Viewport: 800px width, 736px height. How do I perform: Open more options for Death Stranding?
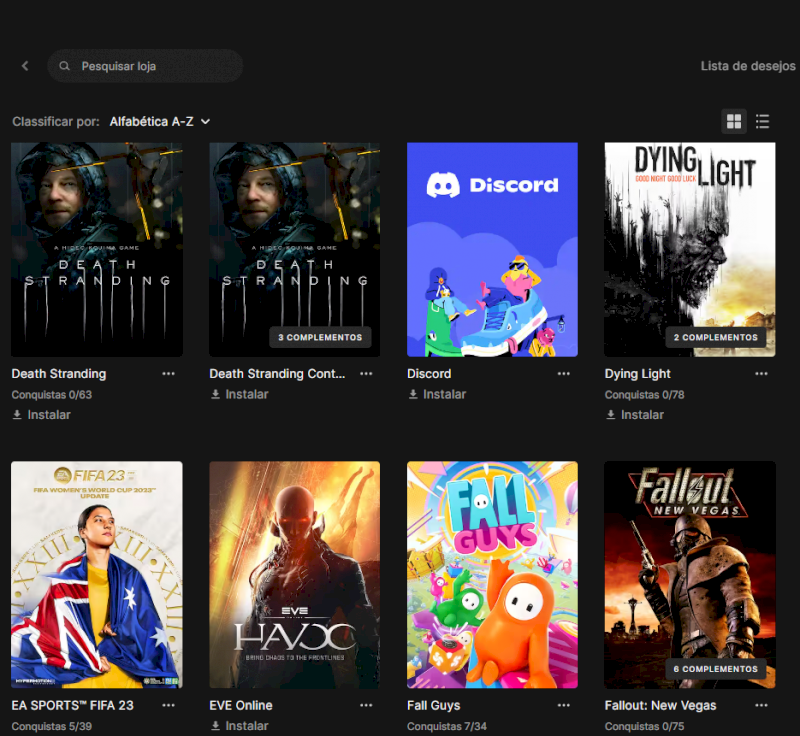pyautogui.click(x=168, y=374)
